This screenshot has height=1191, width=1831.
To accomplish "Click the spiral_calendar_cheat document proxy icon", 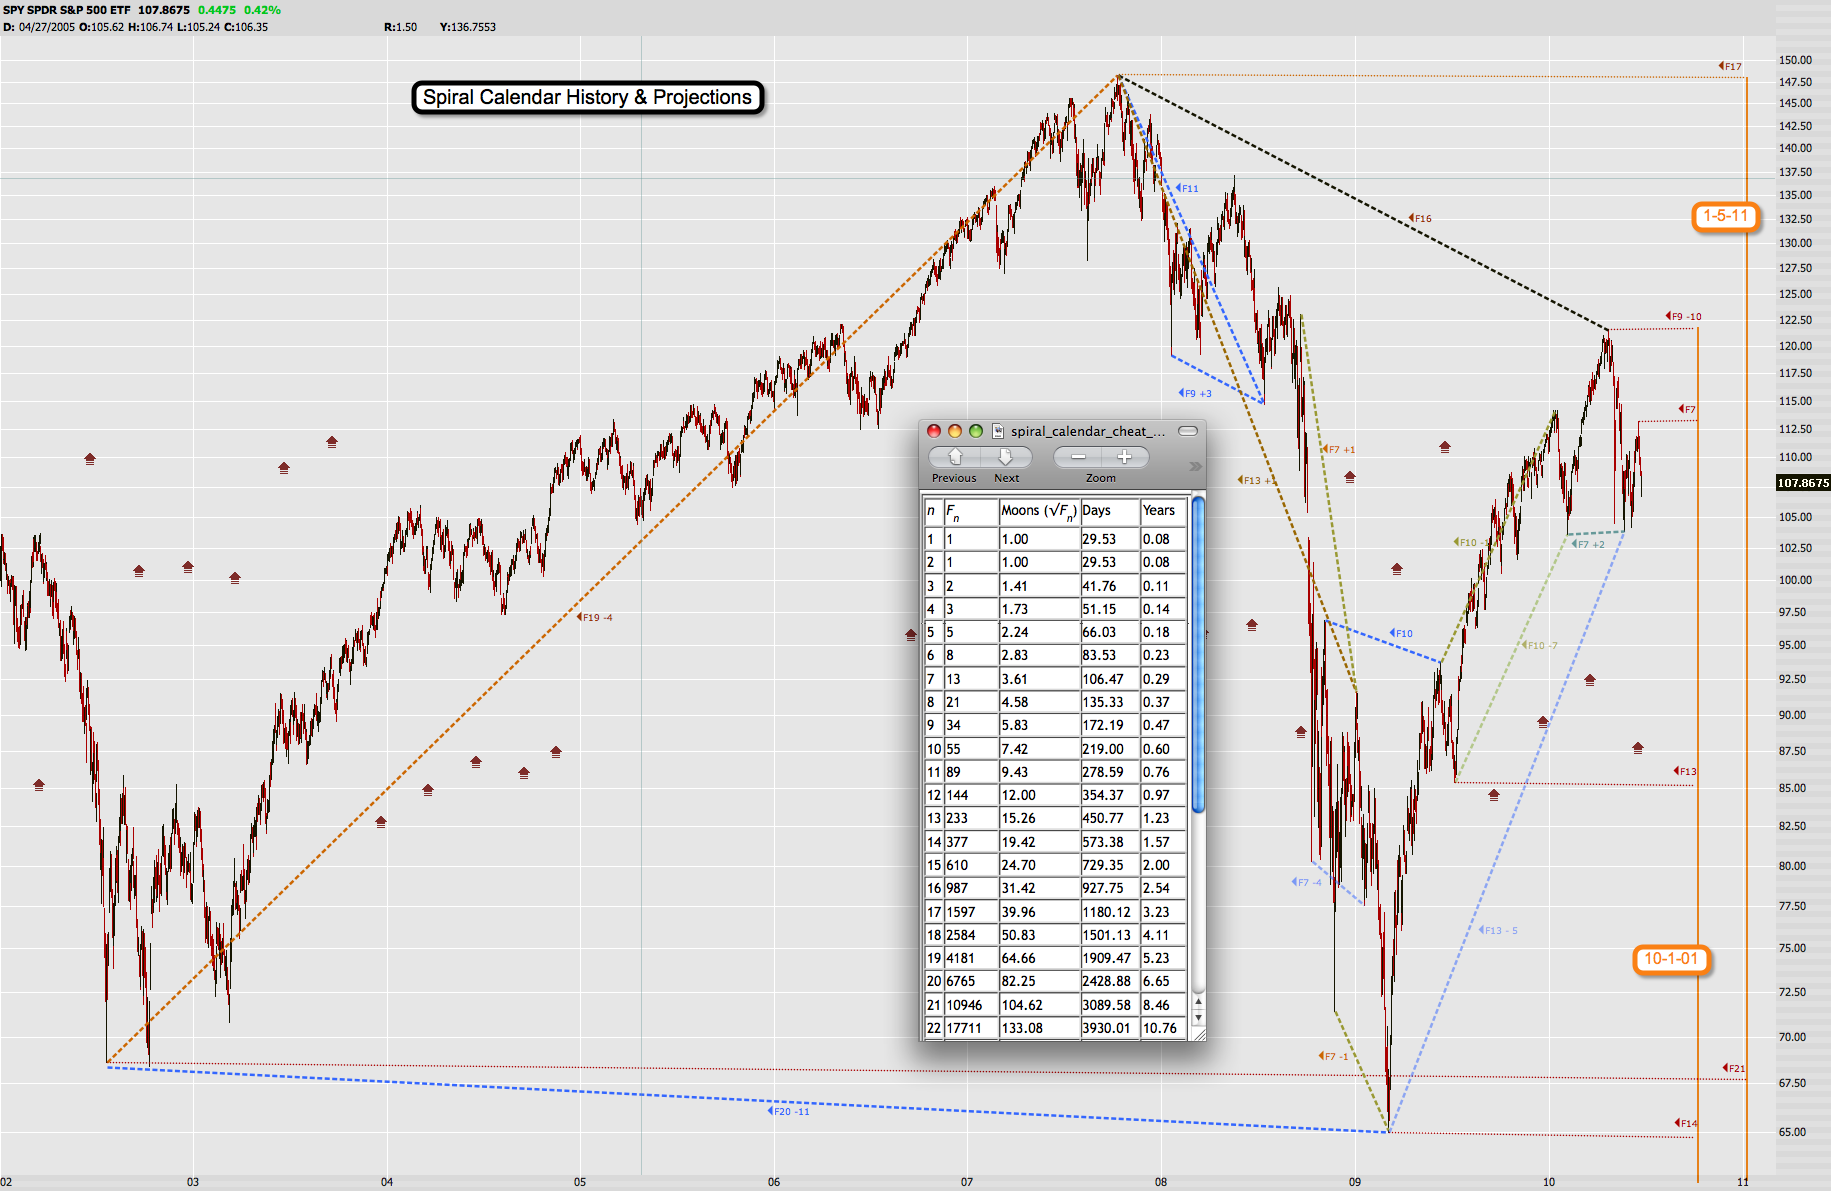I will [x=997, y=431].
